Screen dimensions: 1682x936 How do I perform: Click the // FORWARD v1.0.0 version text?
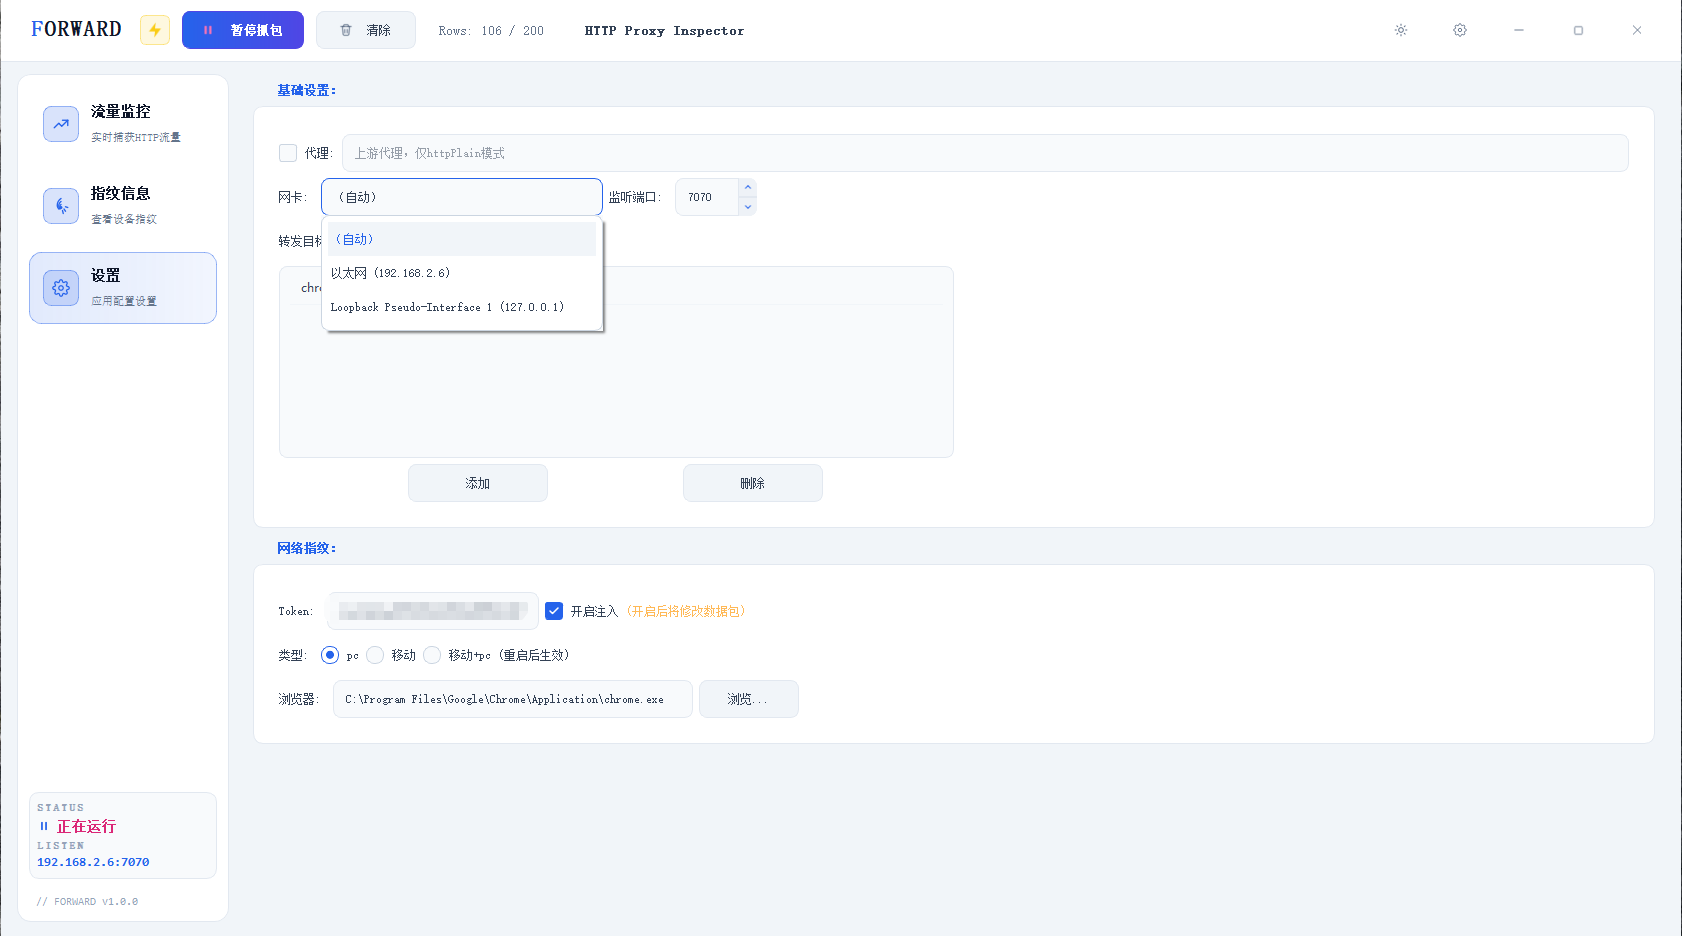(x=87, y=902)
